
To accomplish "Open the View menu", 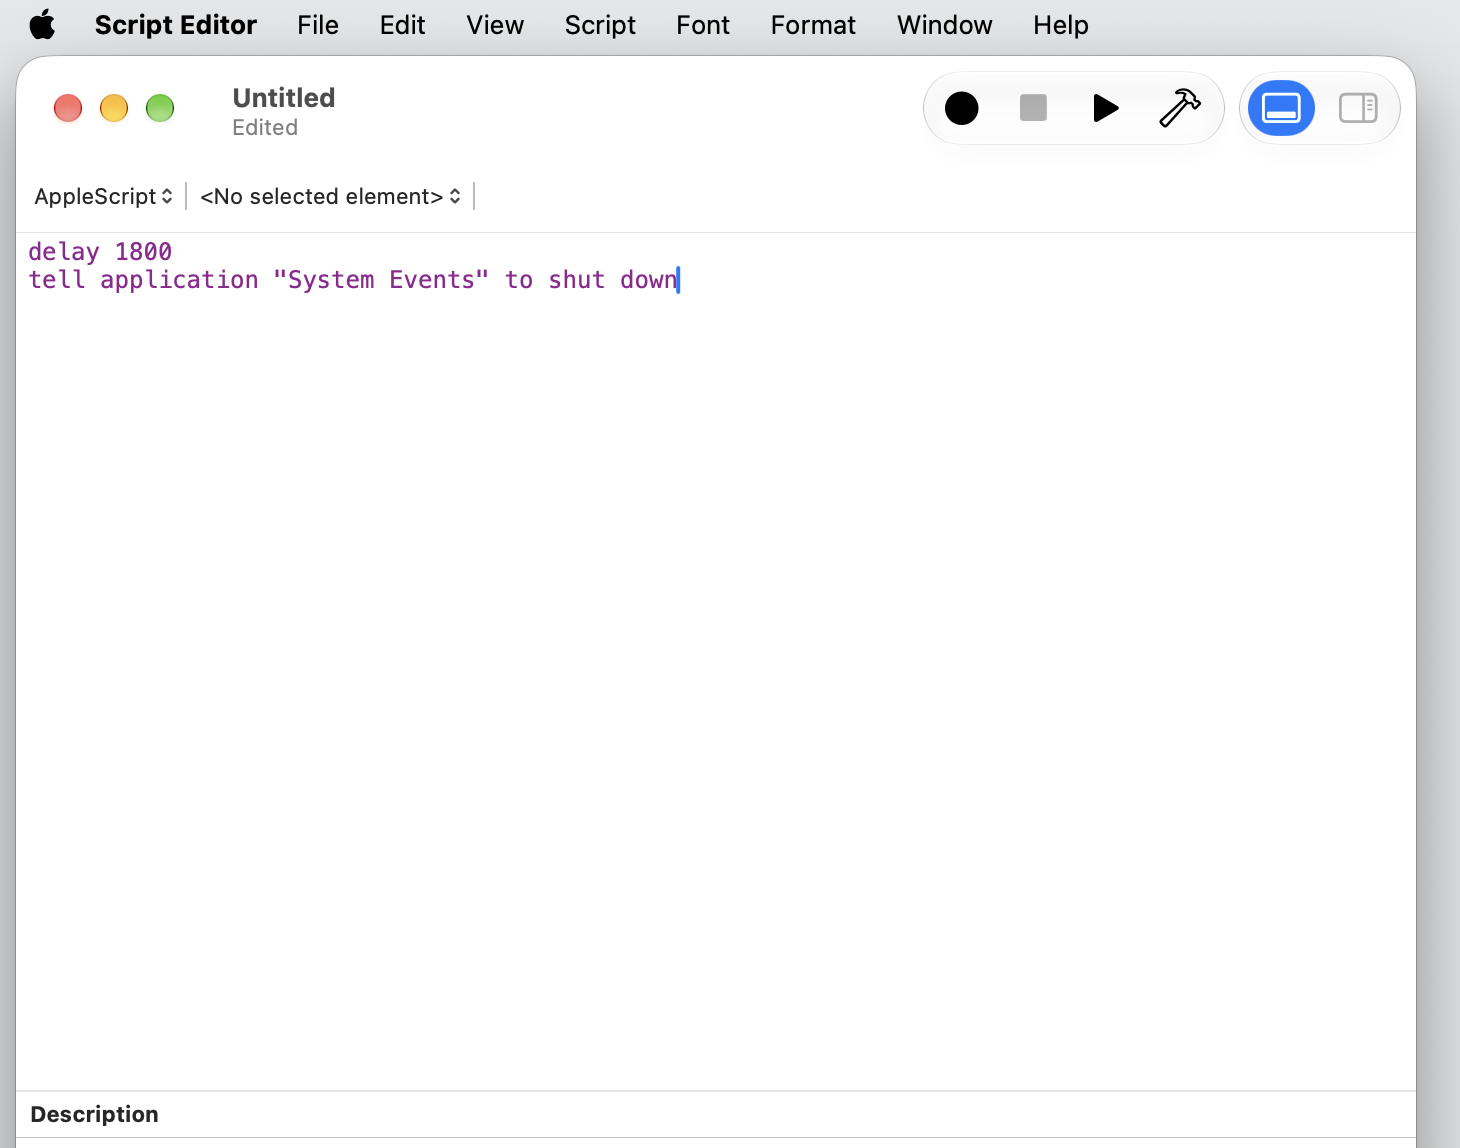I will coord(495,25).
